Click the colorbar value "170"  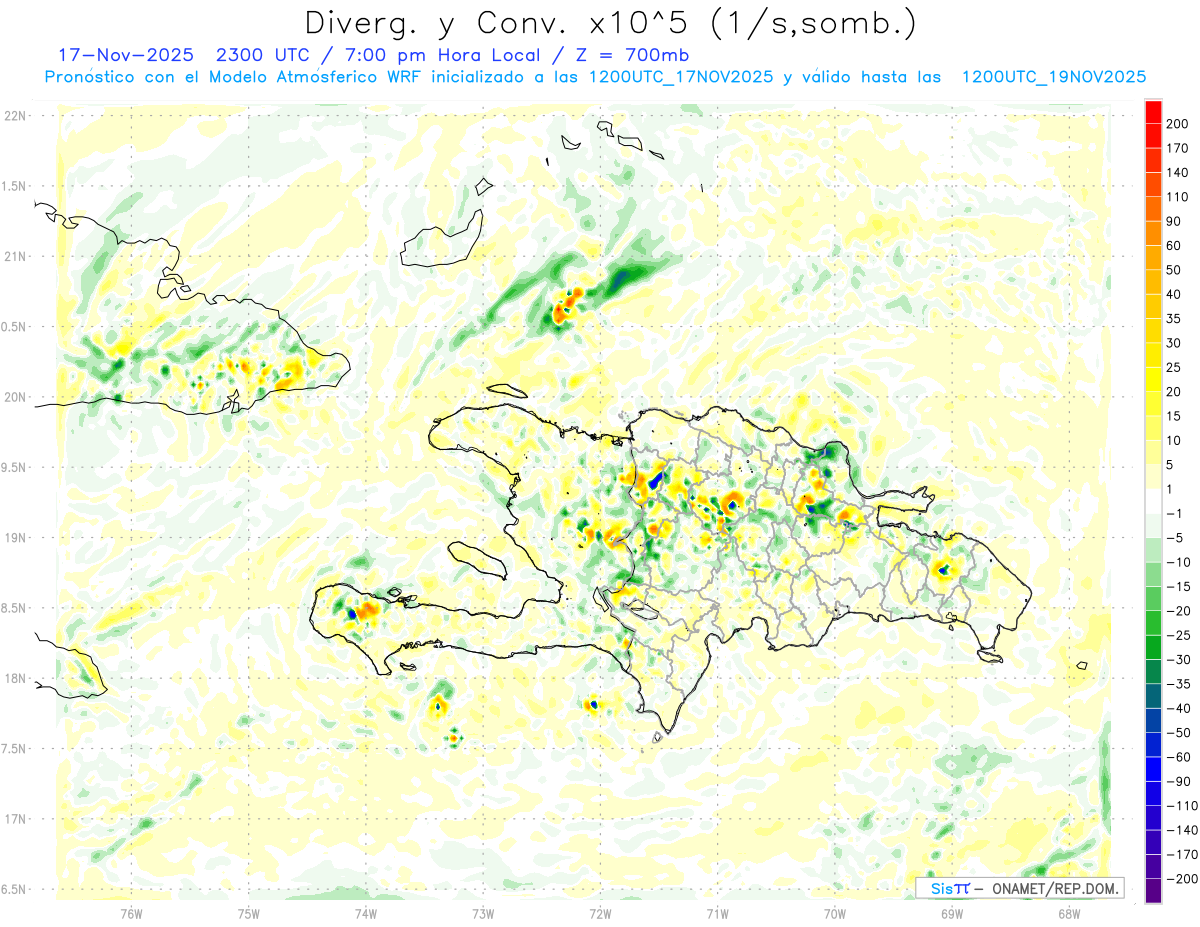click(1178, 148)
